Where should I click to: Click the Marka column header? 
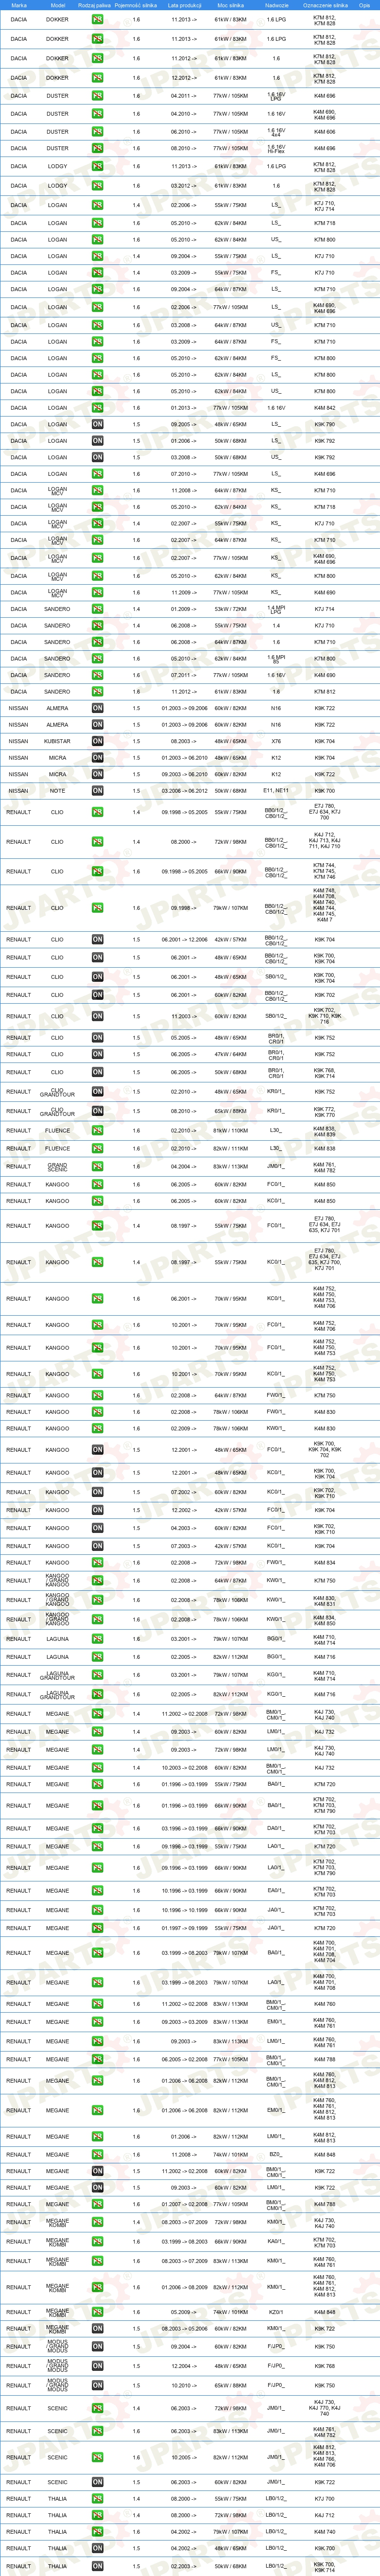click(x=19, y=5)
